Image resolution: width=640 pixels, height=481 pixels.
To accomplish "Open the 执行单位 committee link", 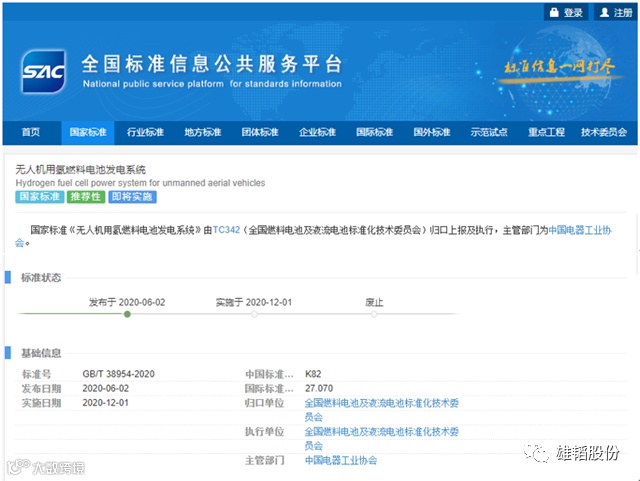I will click(x=382, y=439).
